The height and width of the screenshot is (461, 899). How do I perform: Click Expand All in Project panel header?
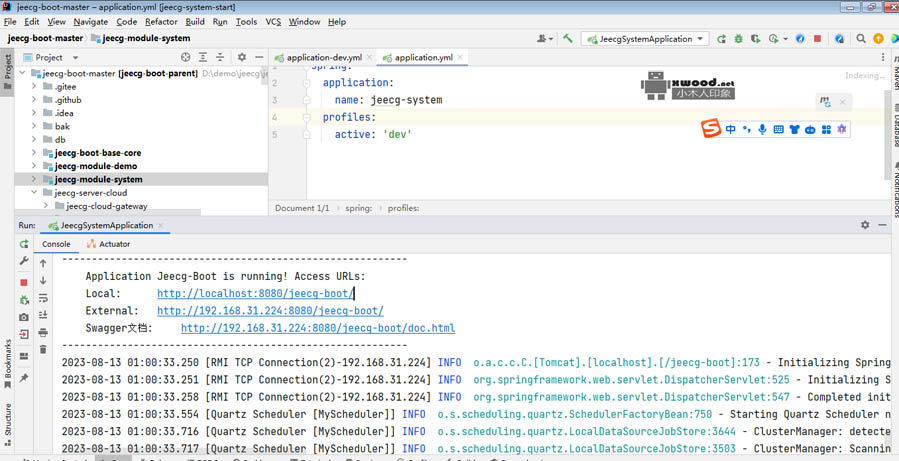[202, 57]
